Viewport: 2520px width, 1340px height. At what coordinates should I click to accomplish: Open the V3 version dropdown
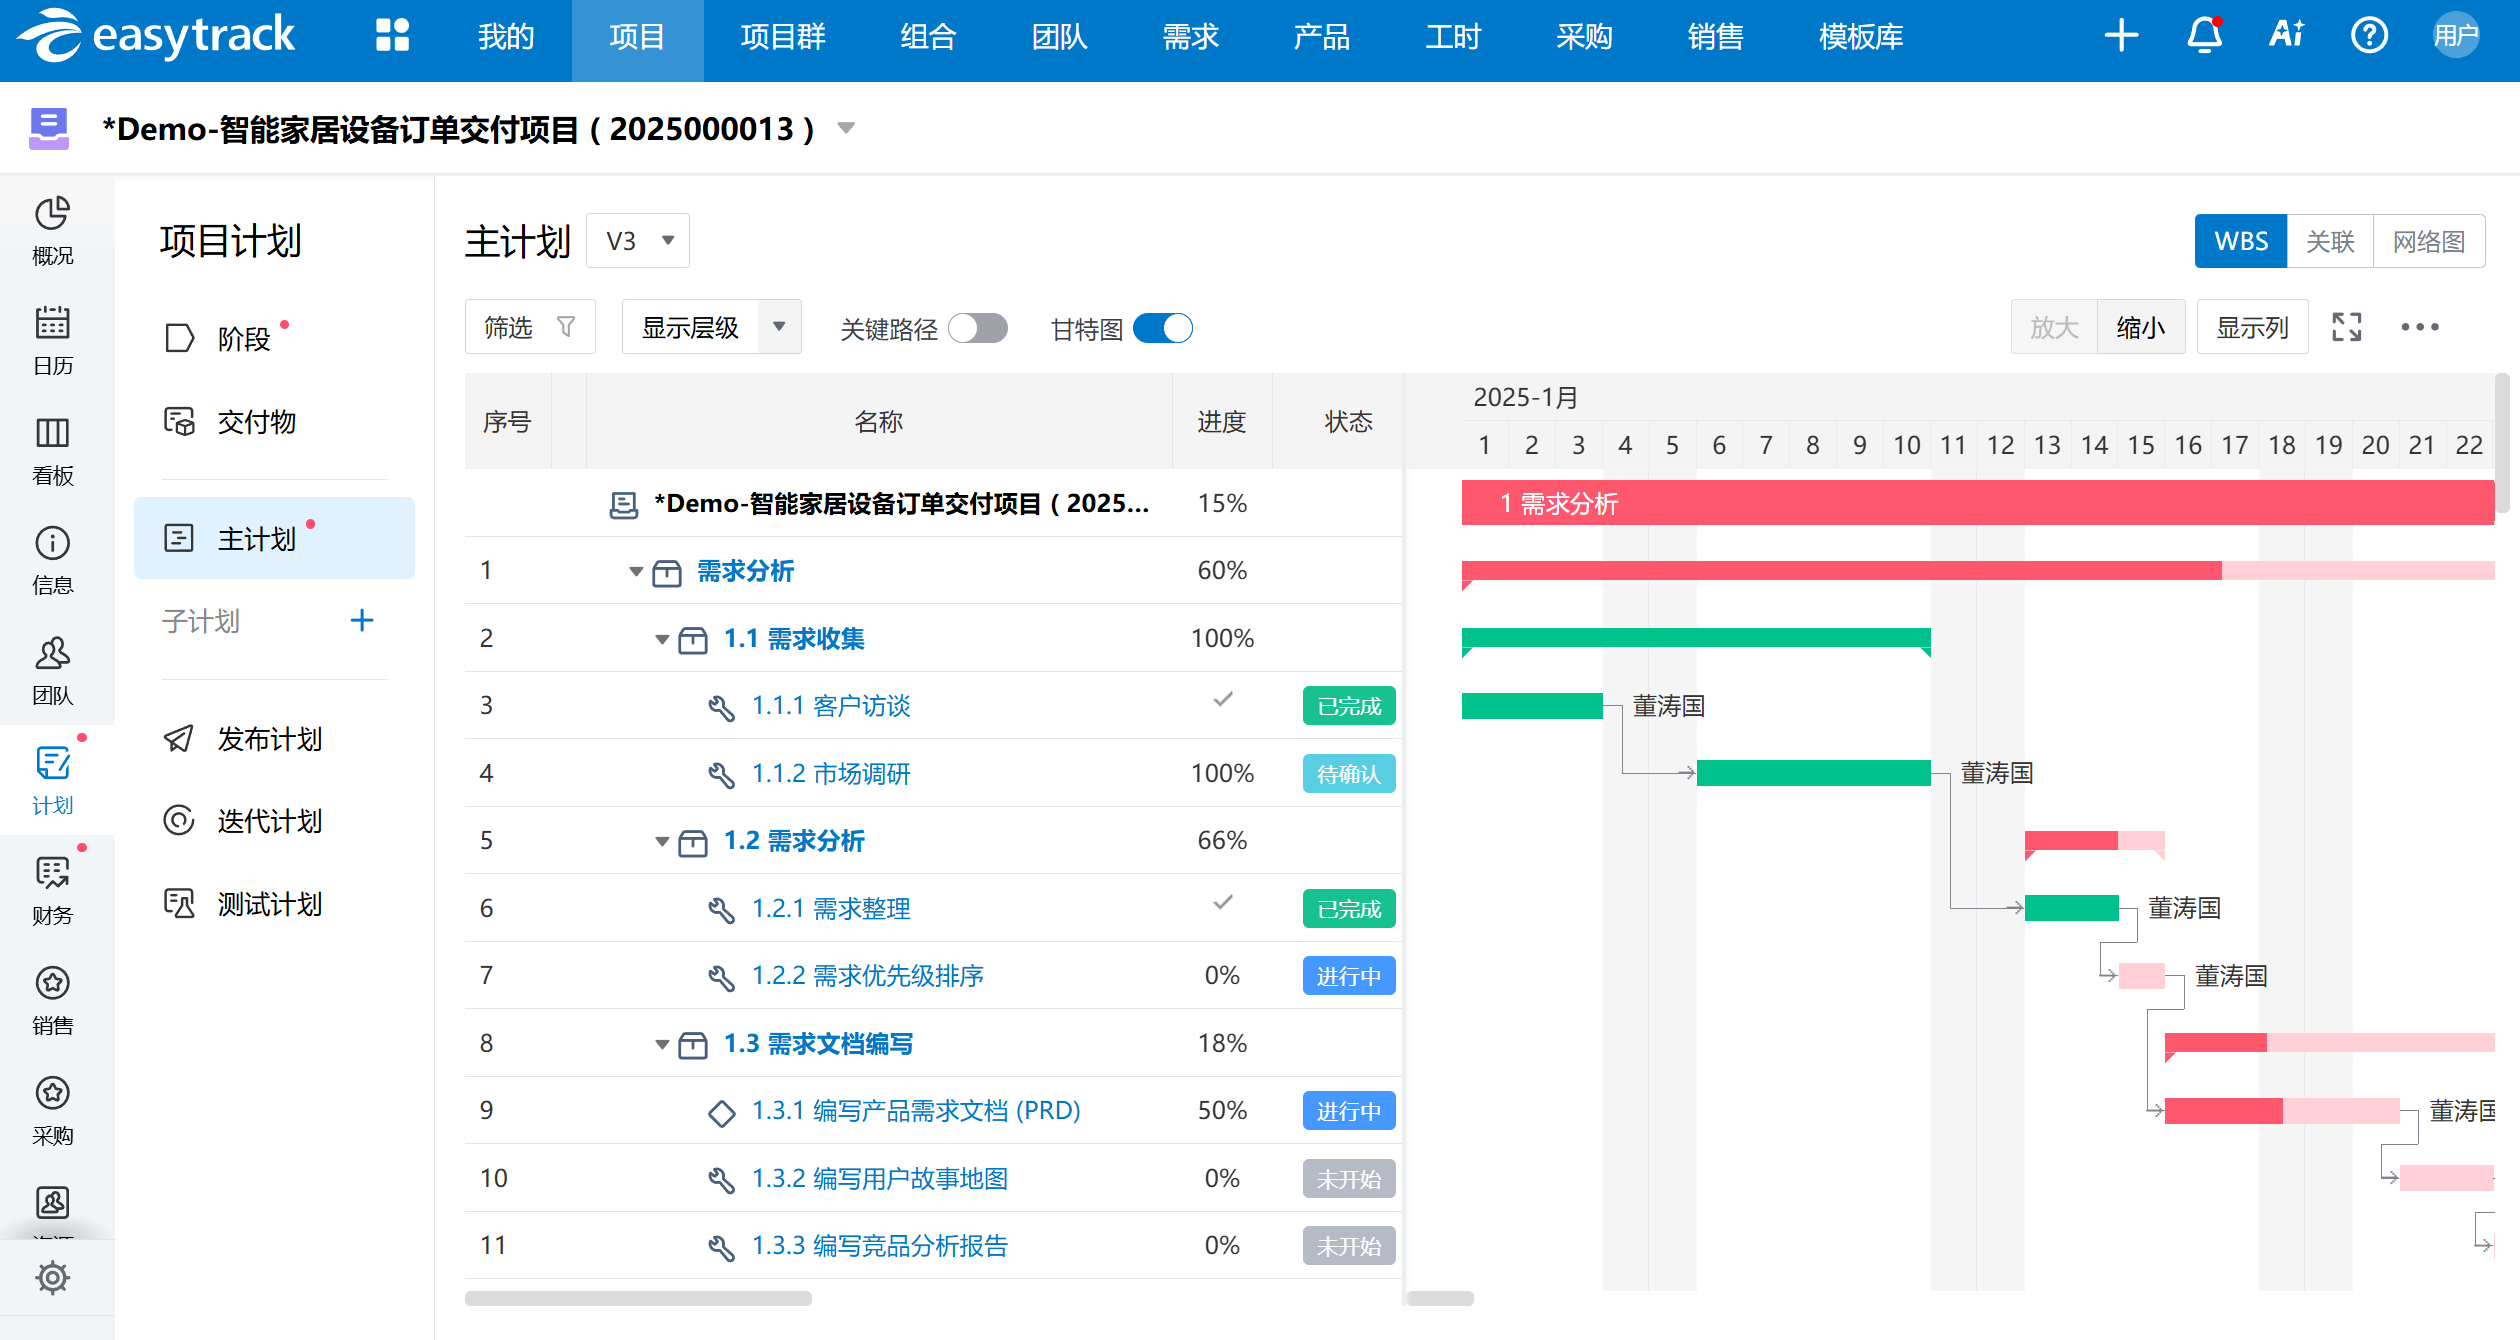click(638, 241)
